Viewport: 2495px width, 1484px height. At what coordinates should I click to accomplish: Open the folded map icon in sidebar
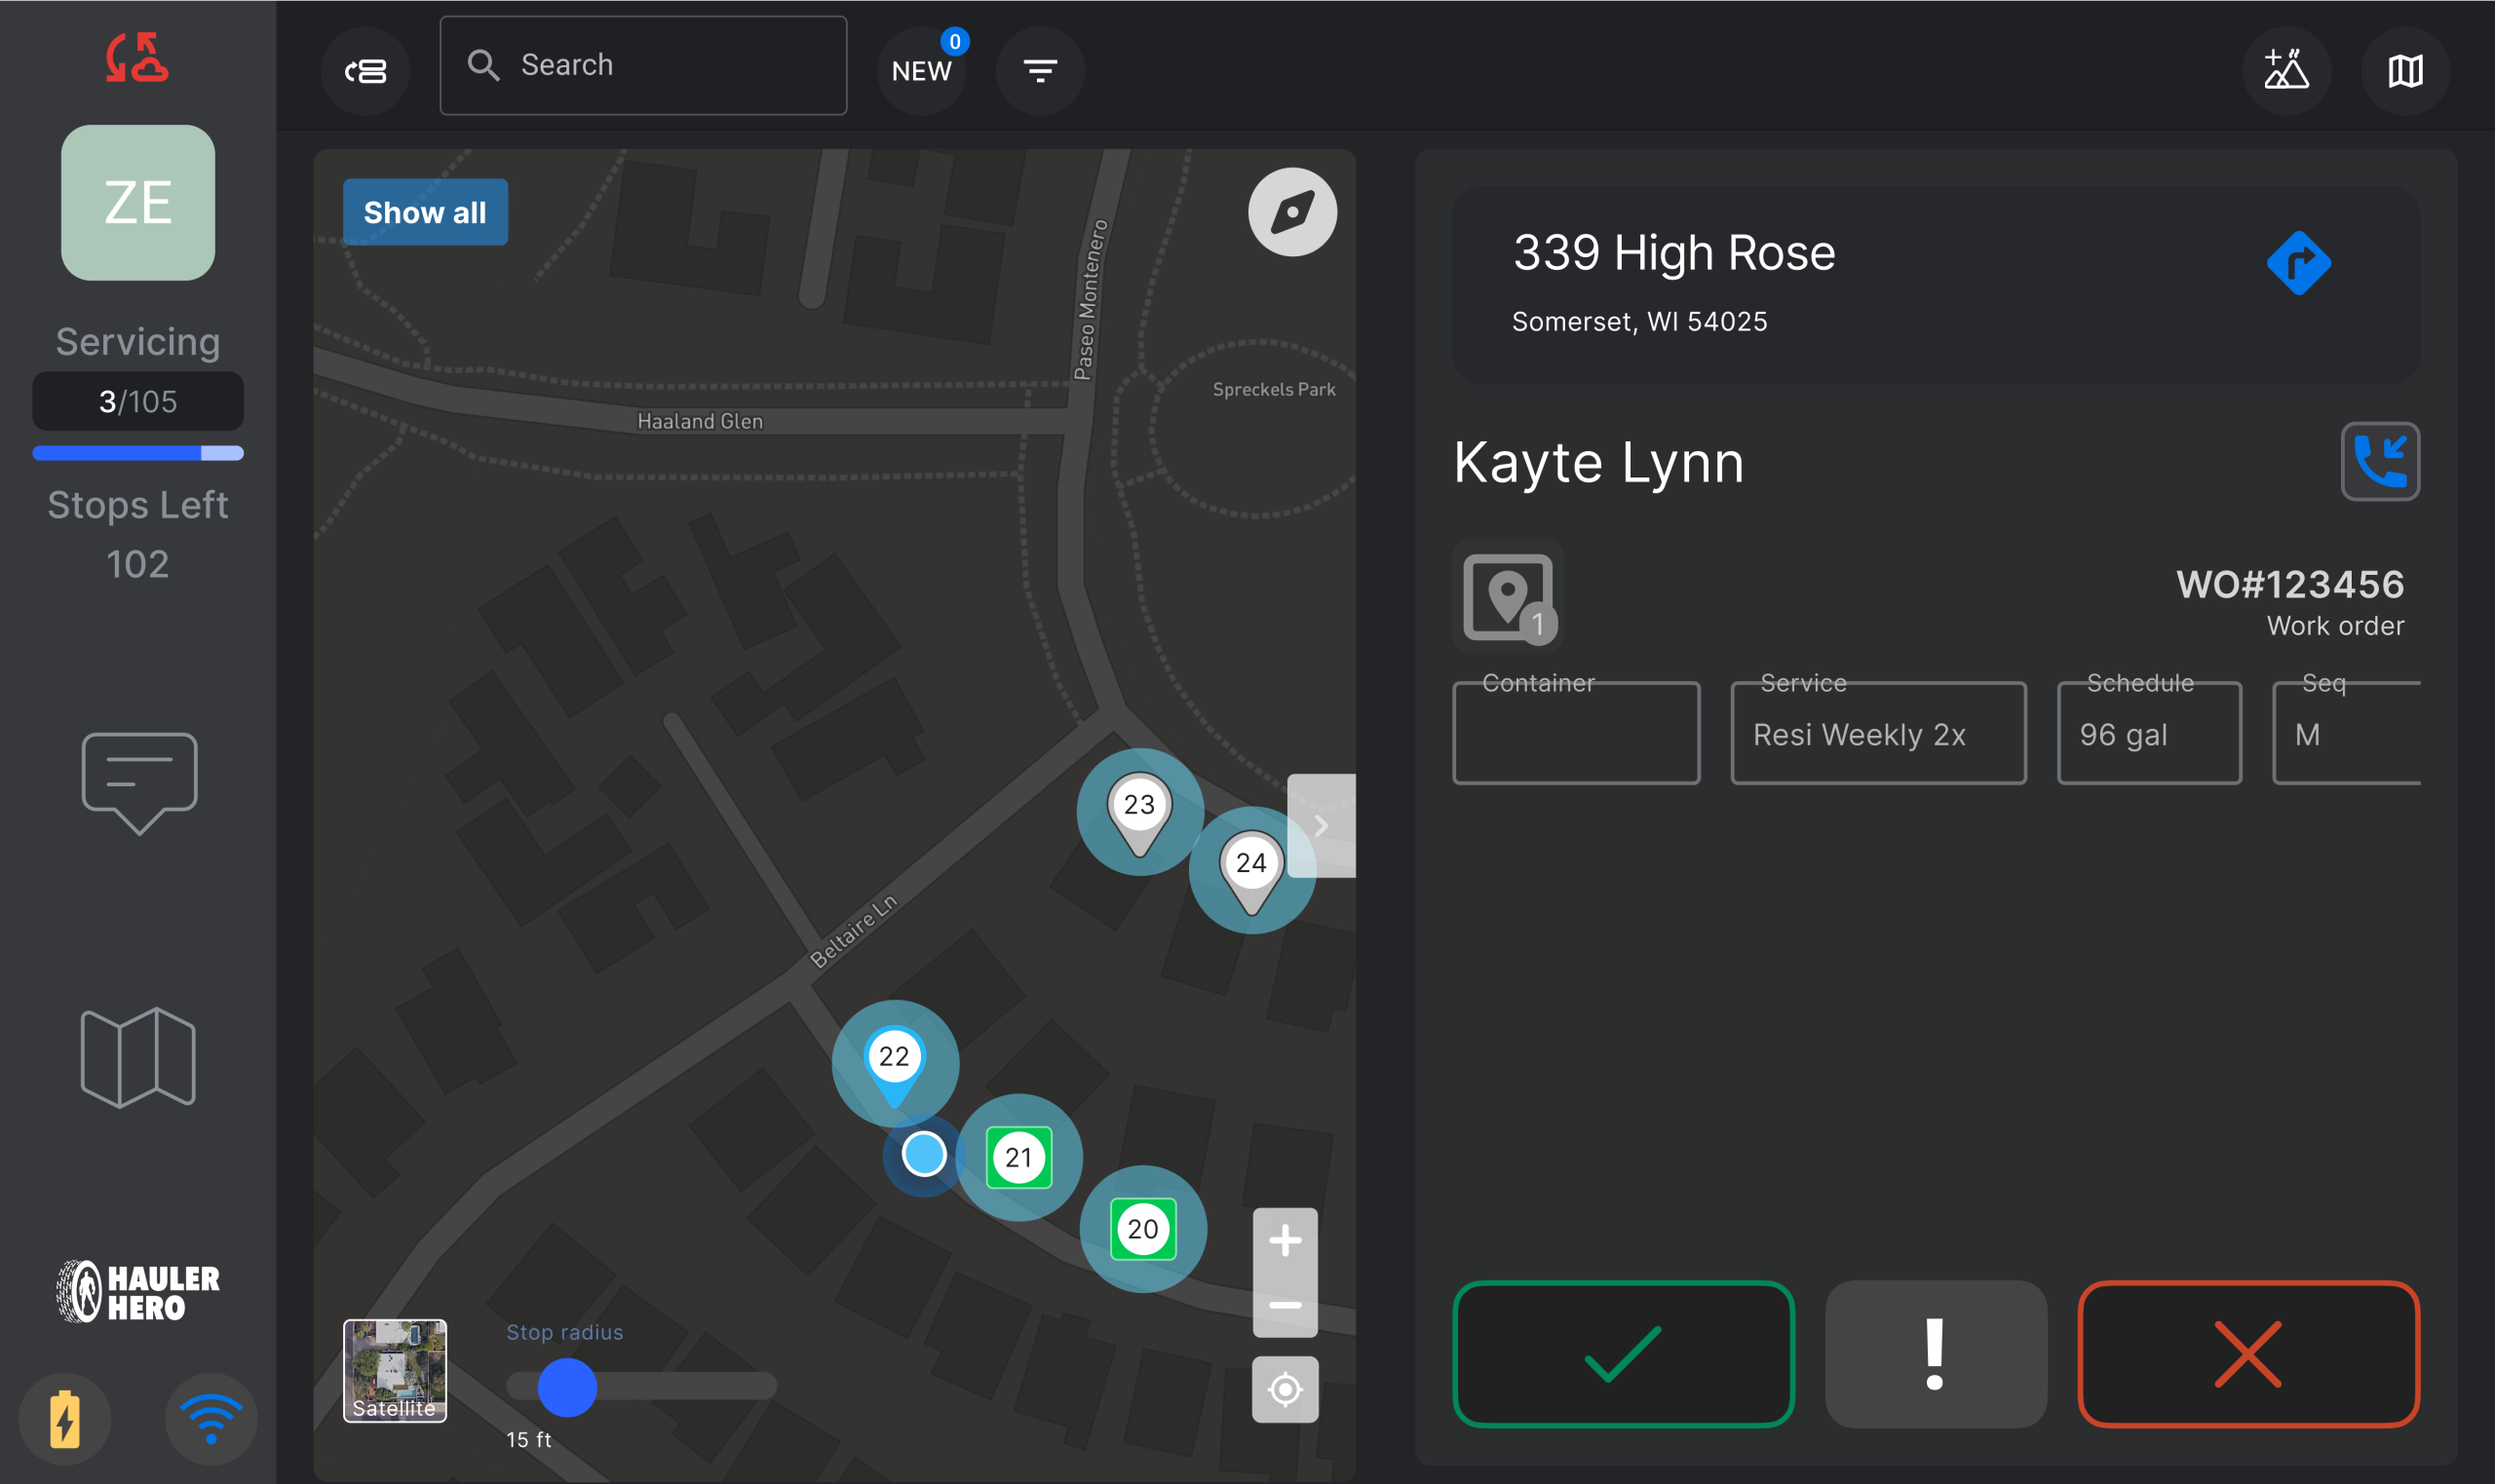138,1057
